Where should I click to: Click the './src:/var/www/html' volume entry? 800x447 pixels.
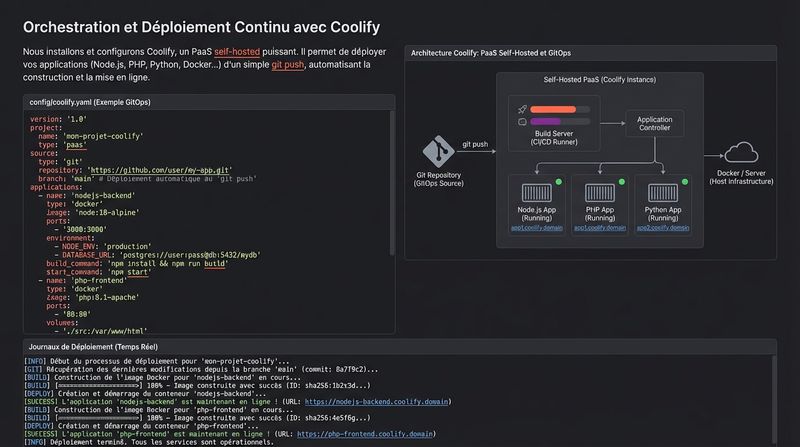tap(101, 331)
